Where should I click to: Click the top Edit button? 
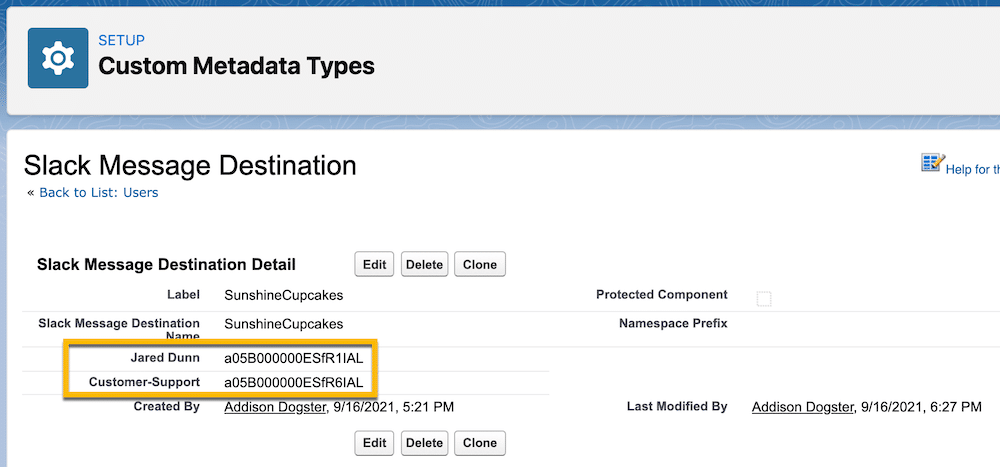(374, 265)
